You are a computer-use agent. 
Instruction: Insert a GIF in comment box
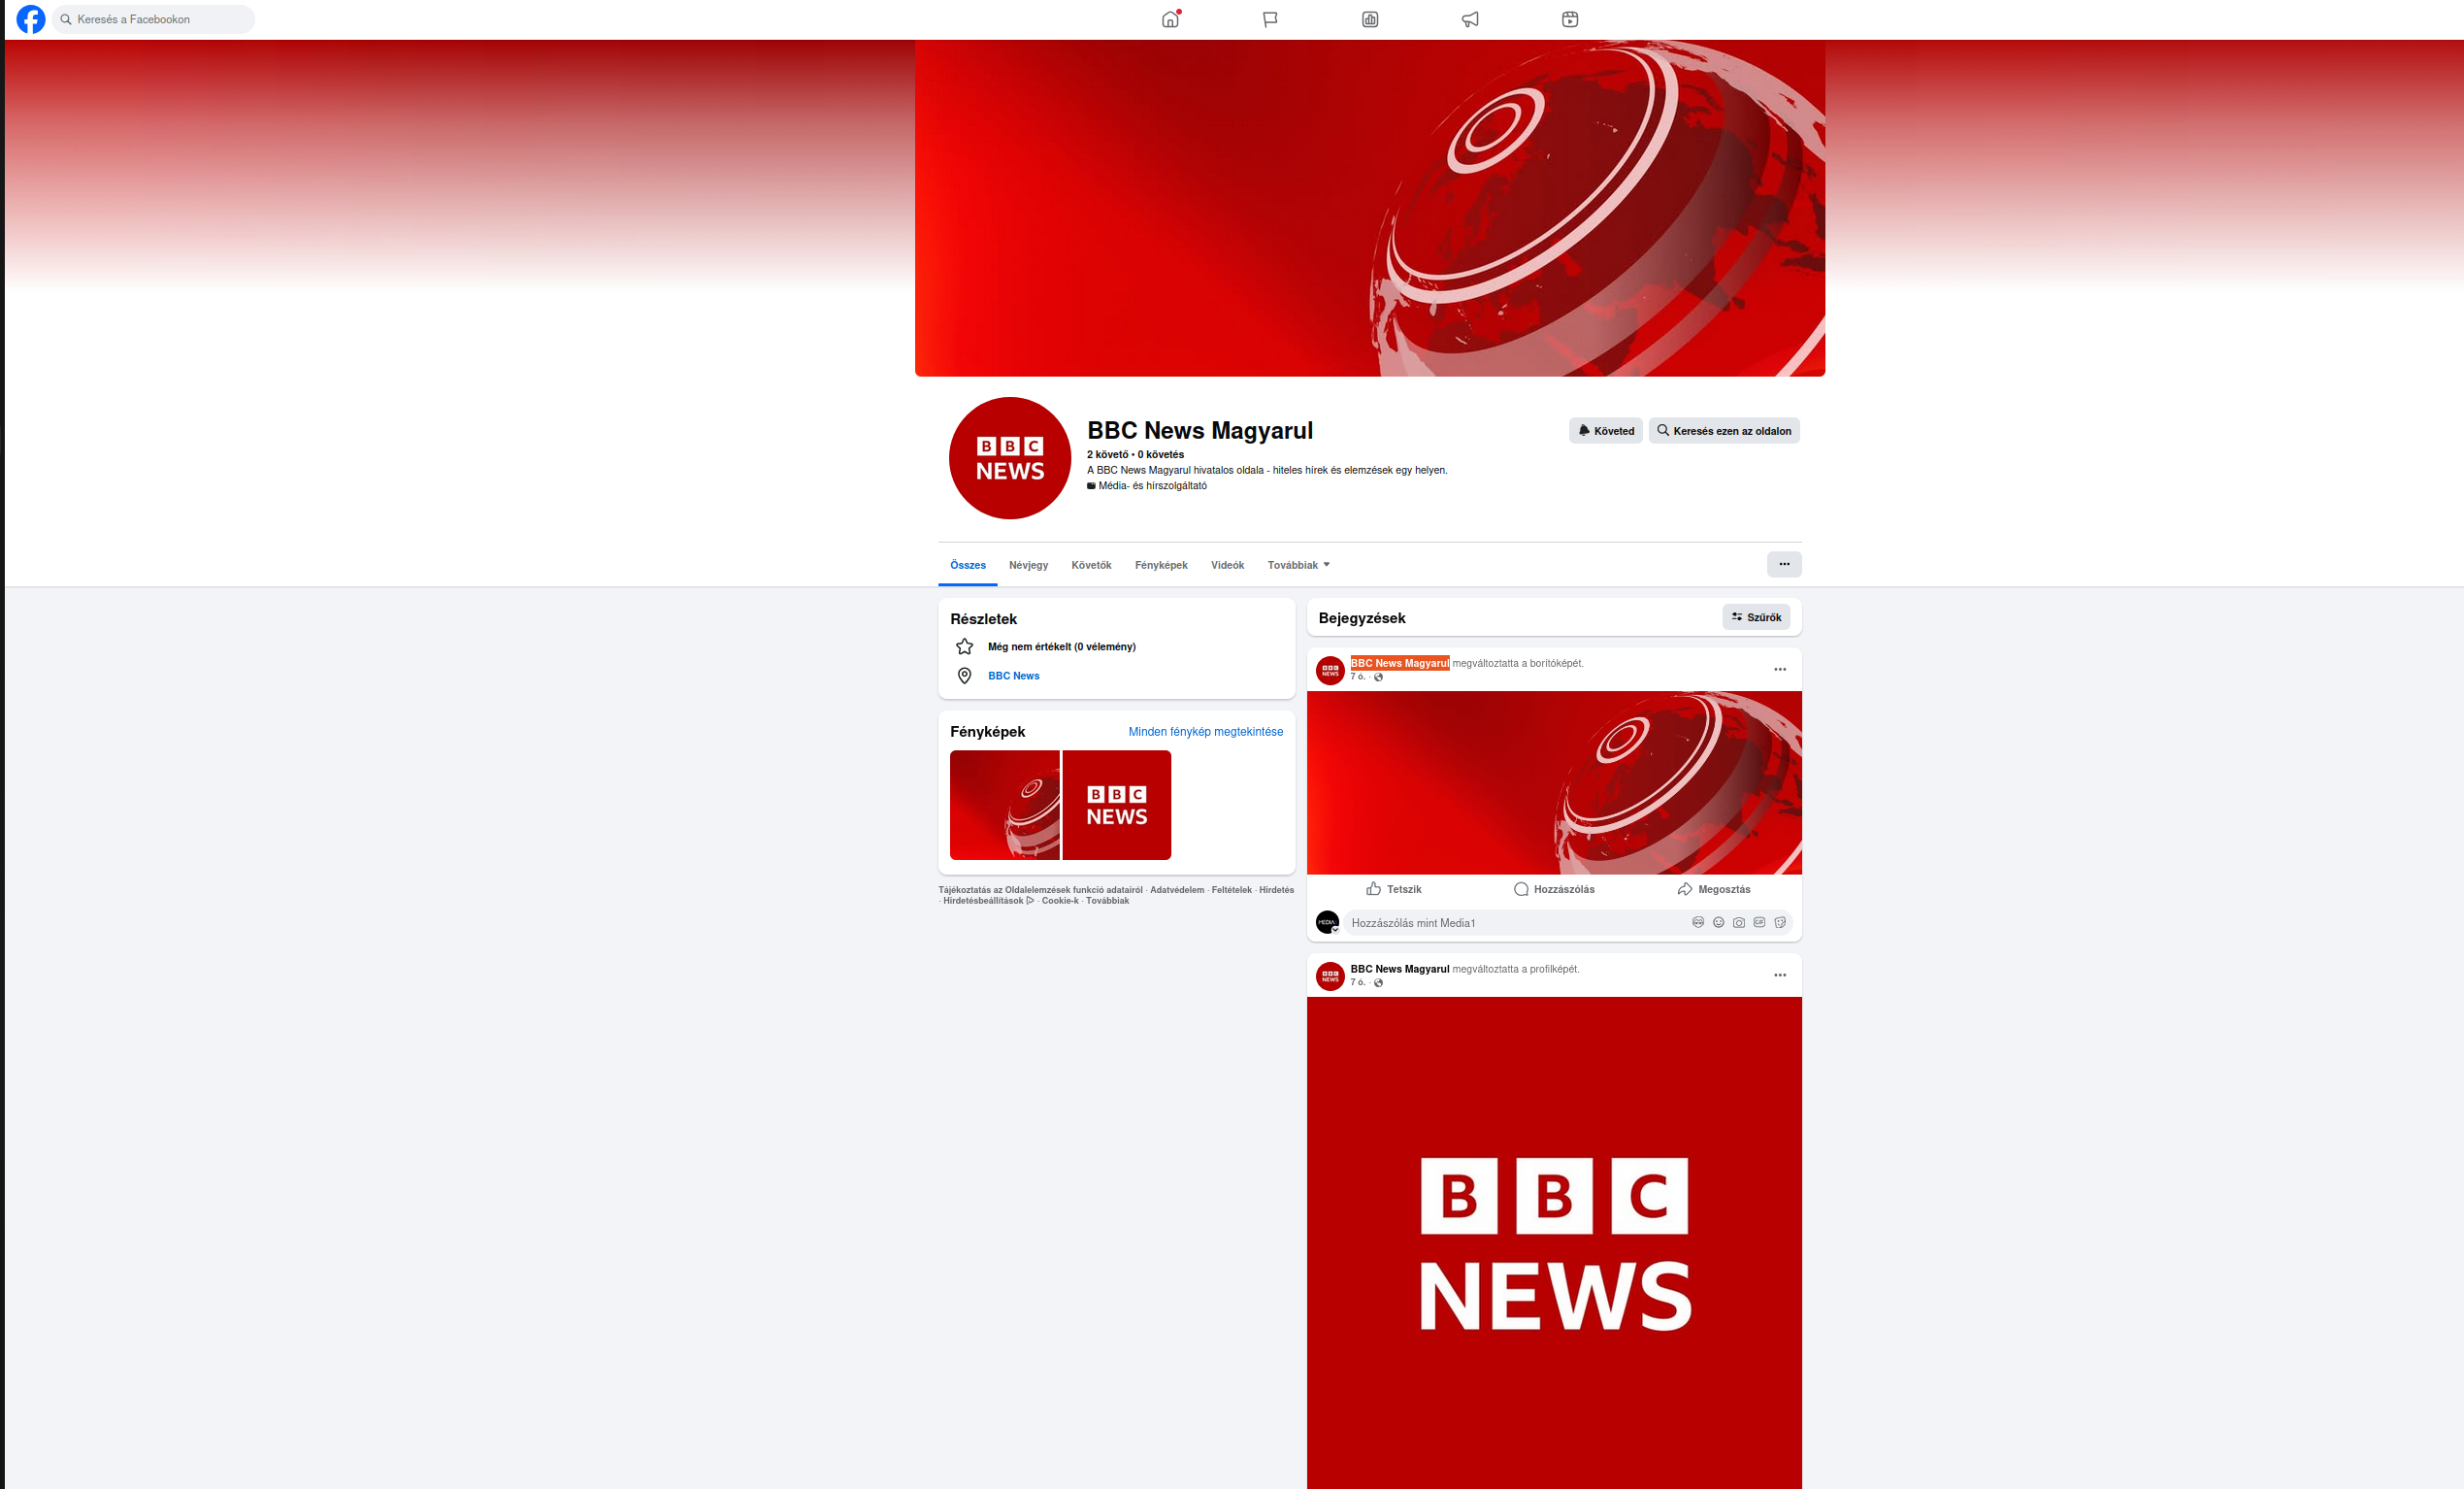1759,922
